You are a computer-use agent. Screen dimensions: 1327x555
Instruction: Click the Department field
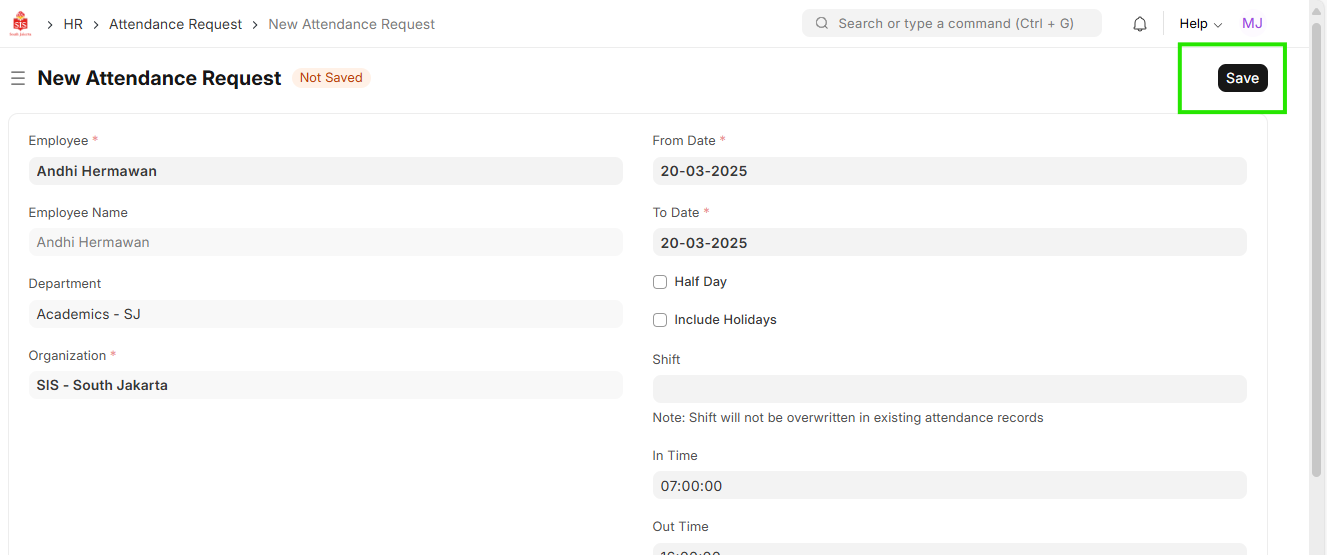coord(325,314)
